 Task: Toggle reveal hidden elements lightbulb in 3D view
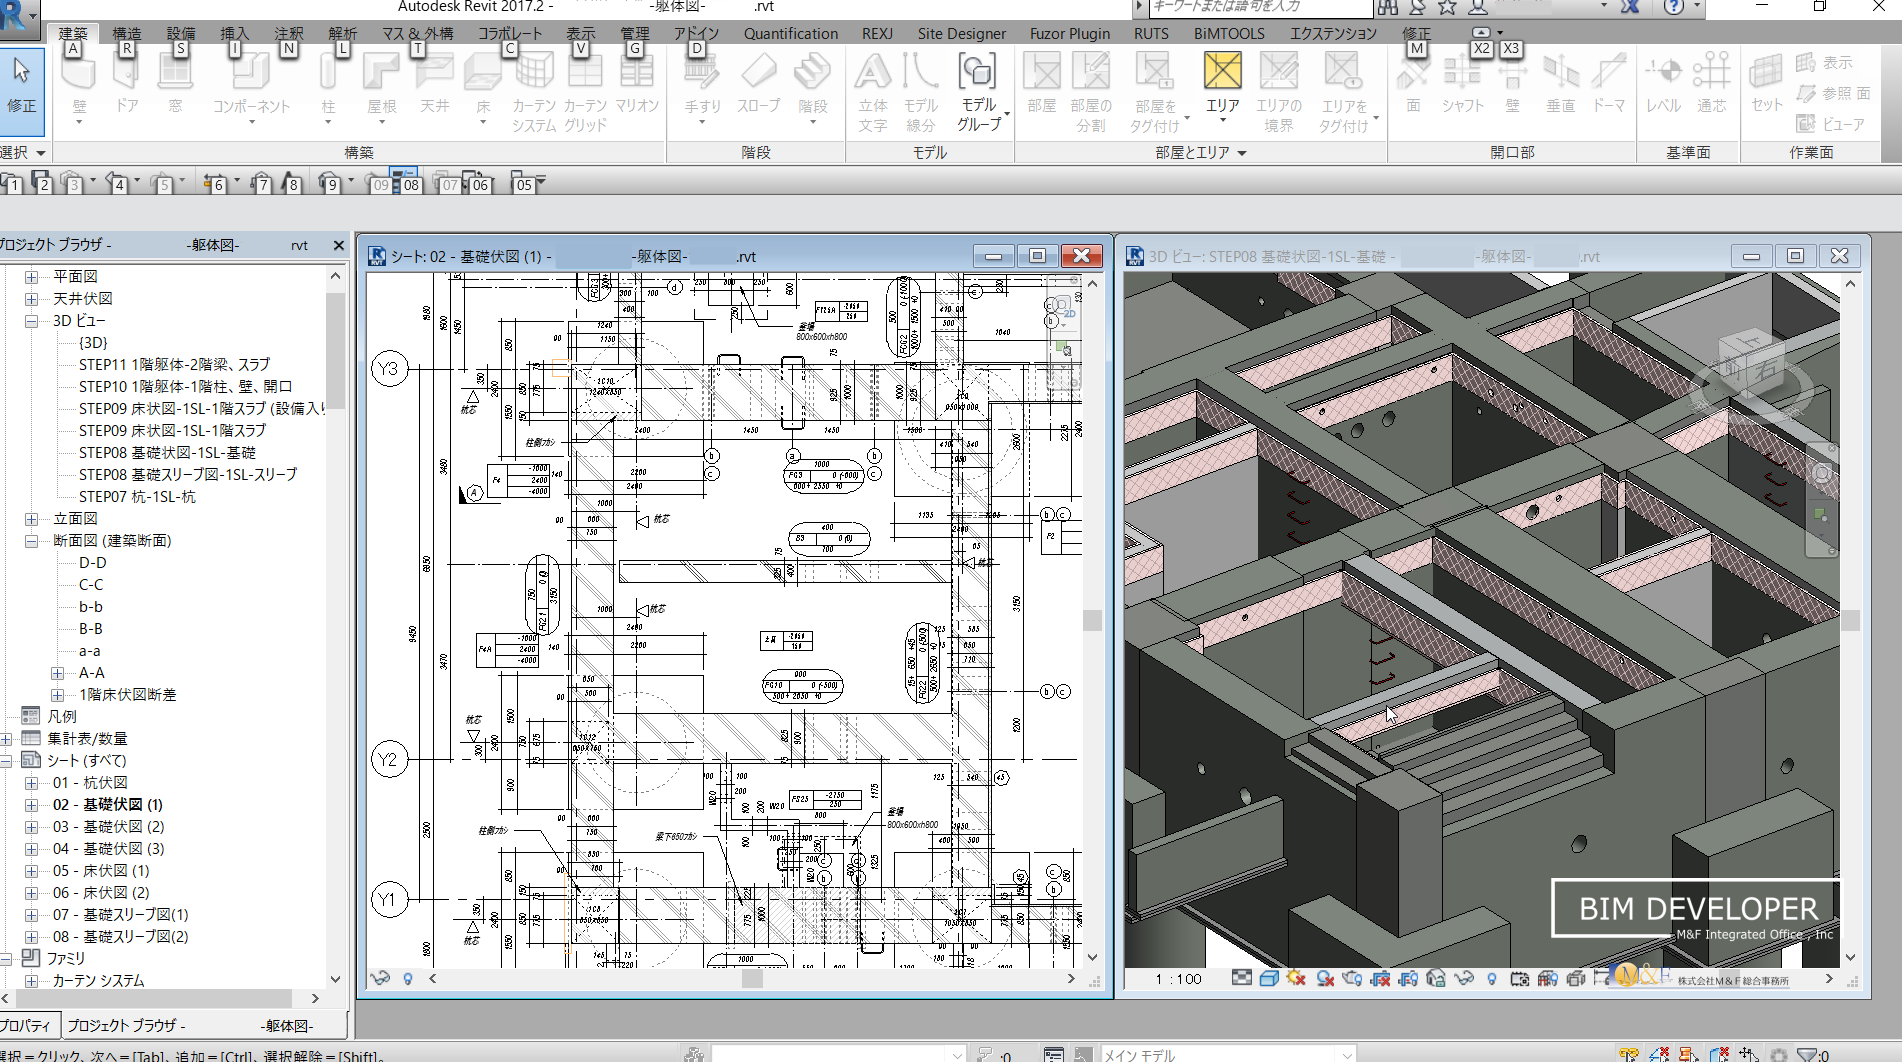[1491, 978]
